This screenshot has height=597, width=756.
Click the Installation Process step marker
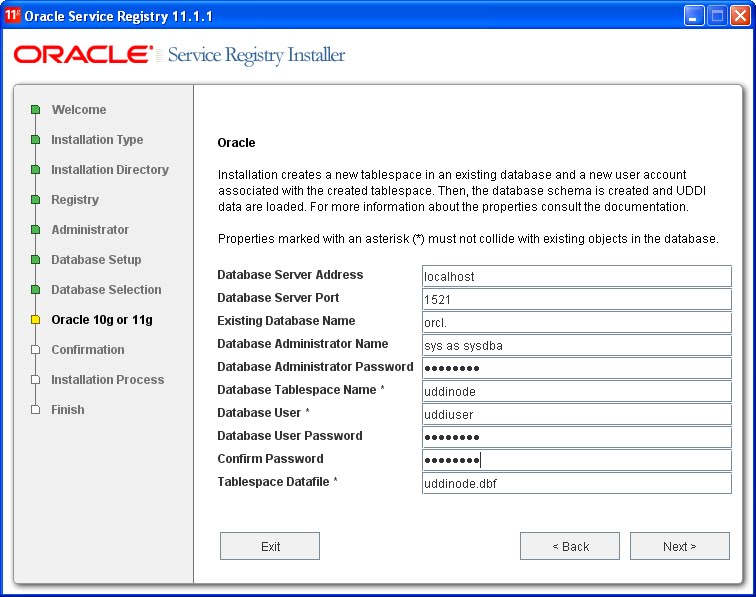pos(35,380)
